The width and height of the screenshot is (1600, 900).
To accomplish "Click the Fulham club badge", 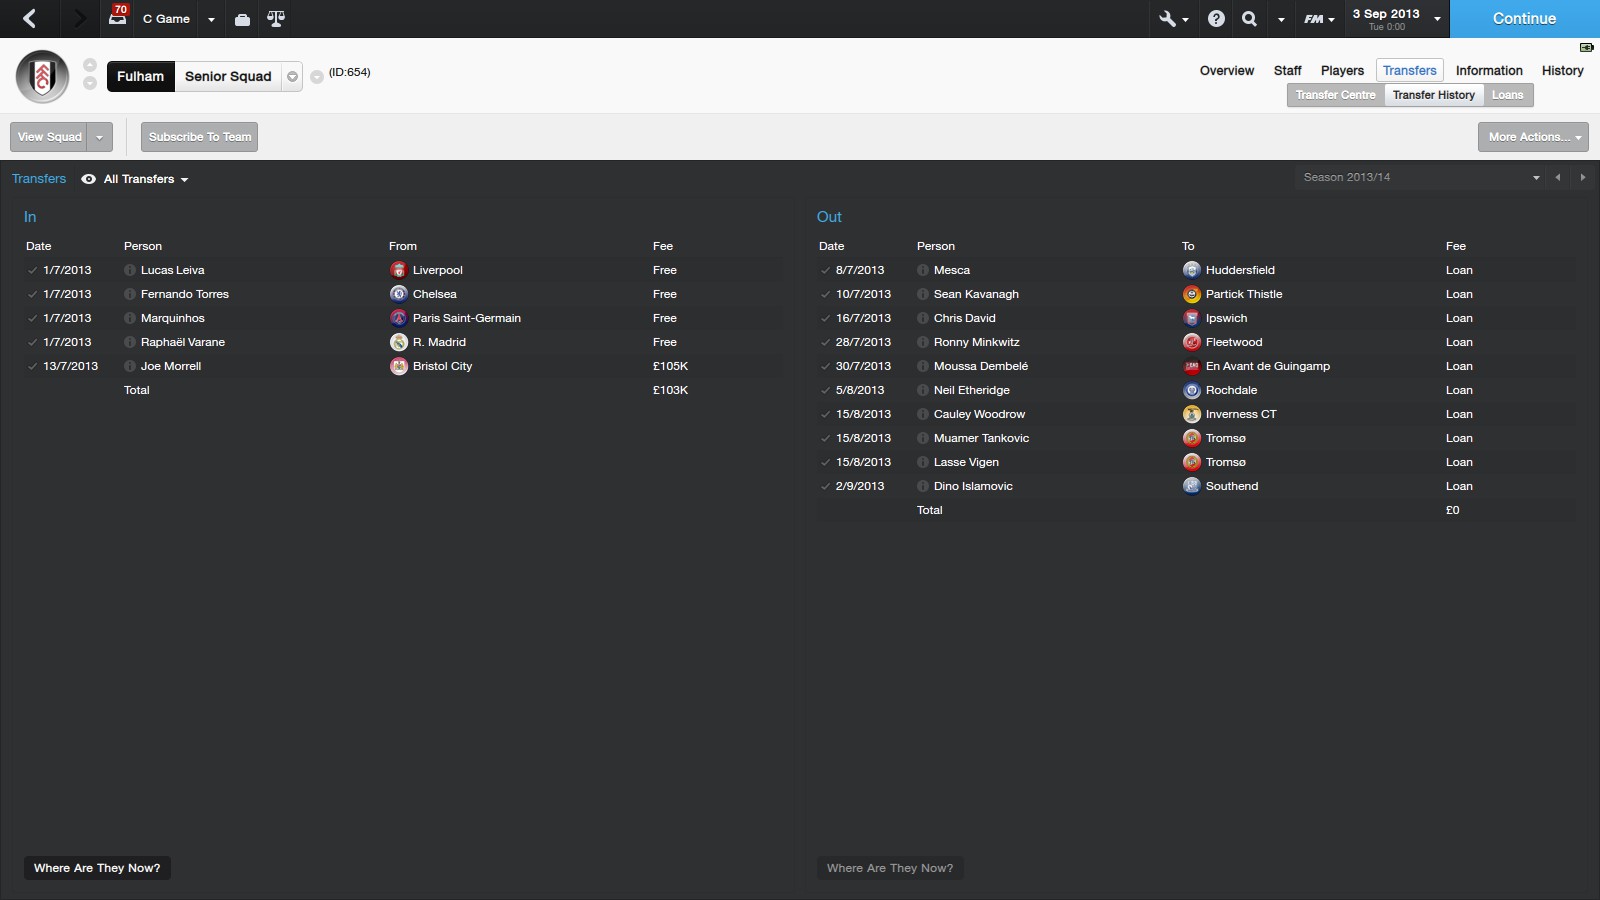I will click(x=43, y=76).
